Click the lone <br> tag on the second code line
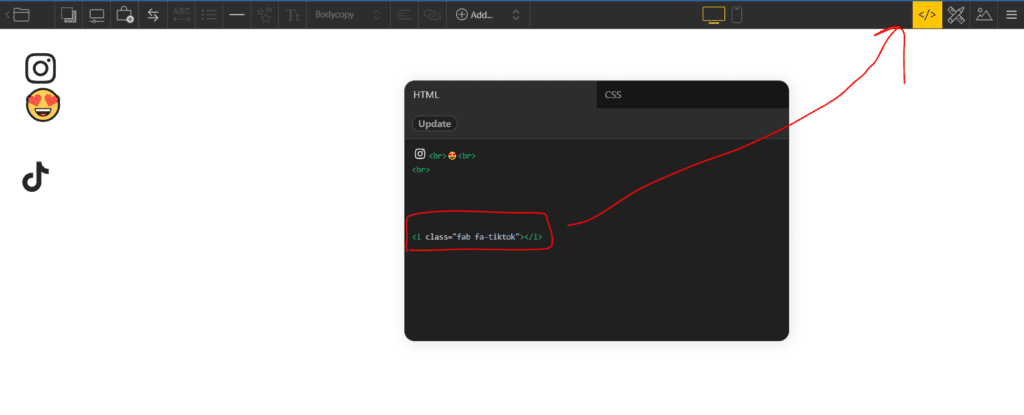 (x=421, y=170)
